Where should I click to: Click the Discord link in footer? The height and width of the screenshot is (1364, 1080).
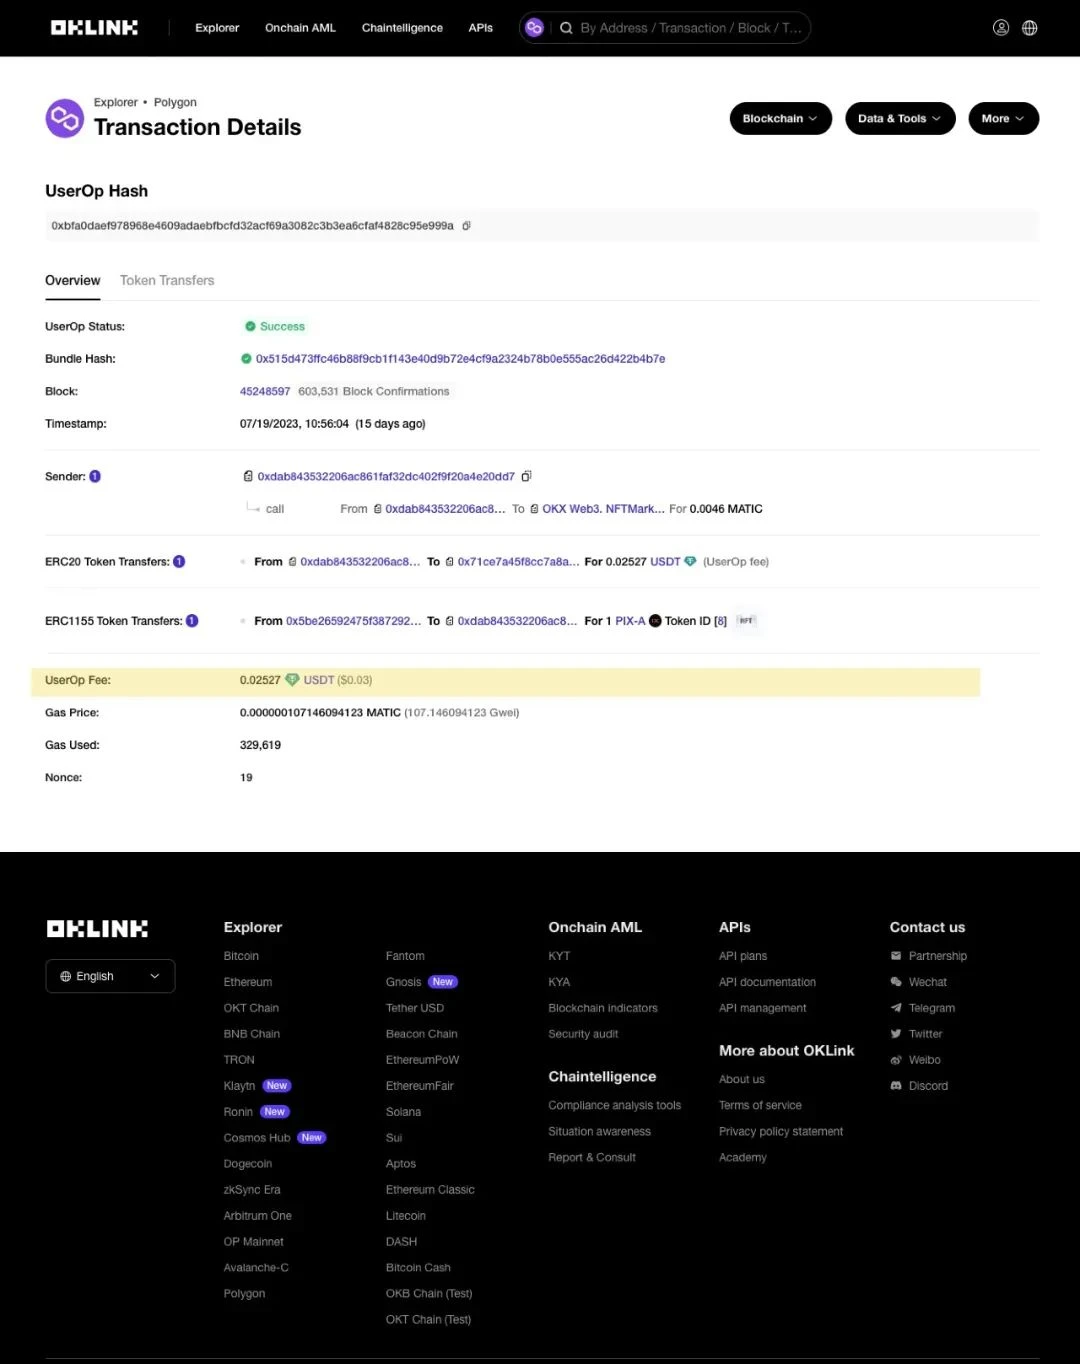tap(927, 1086)
